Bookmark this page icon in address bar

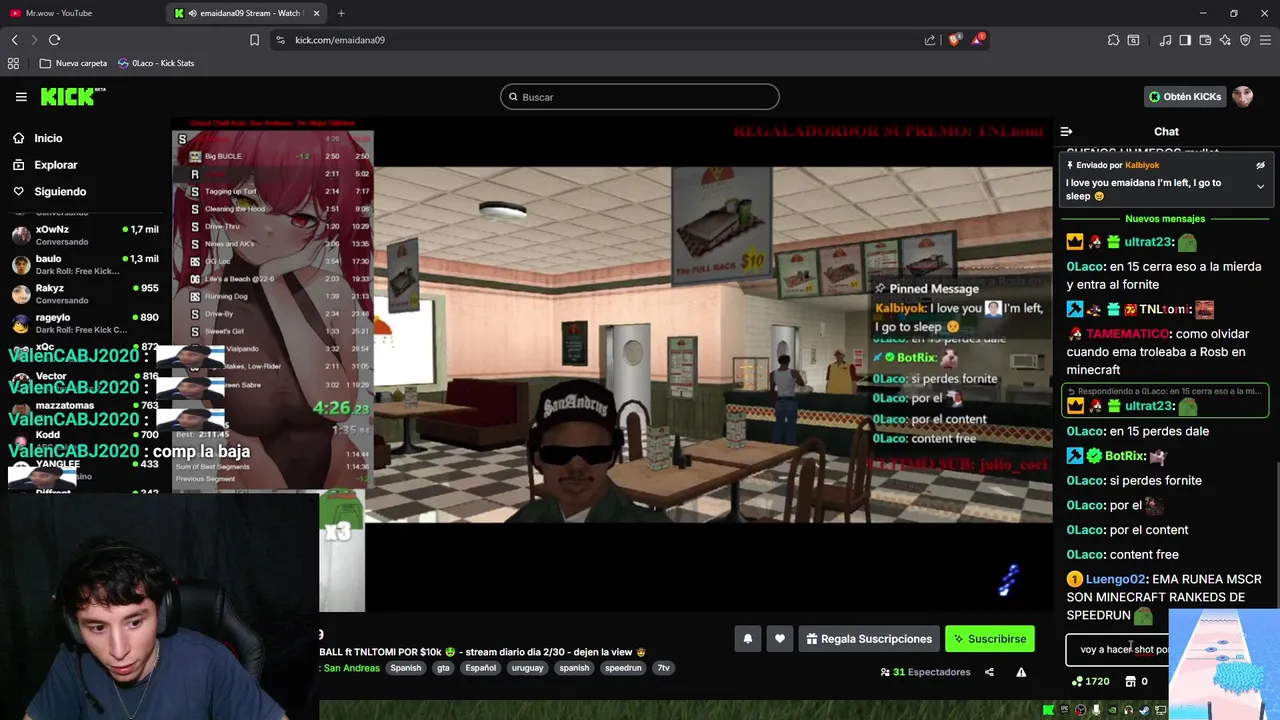pos(254,40)
